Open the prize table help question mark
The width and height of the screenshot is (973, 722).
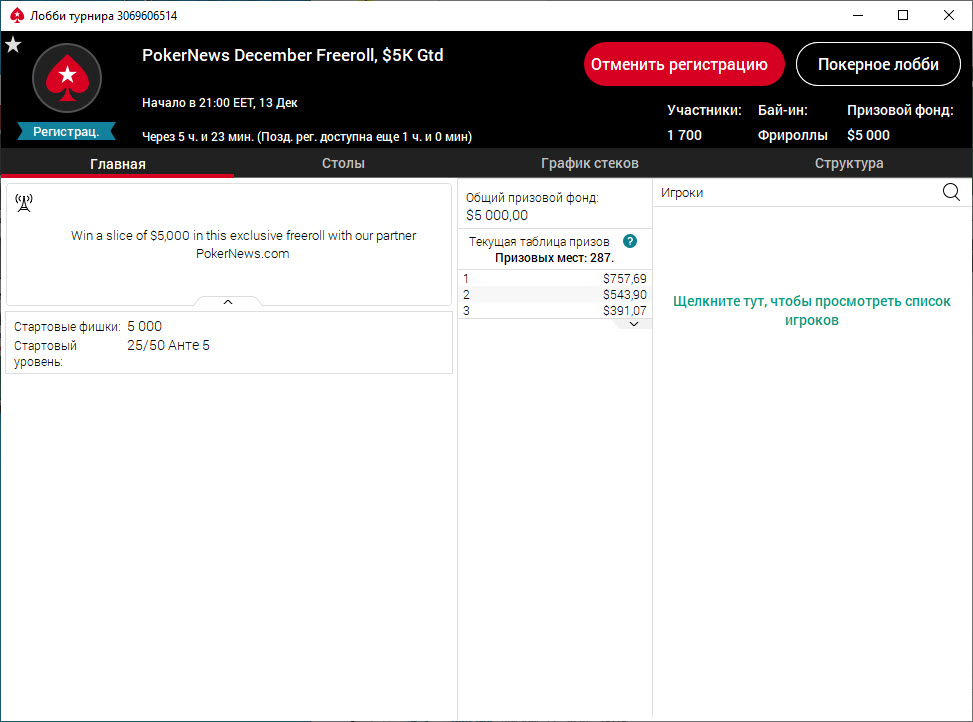pos(630,241)
